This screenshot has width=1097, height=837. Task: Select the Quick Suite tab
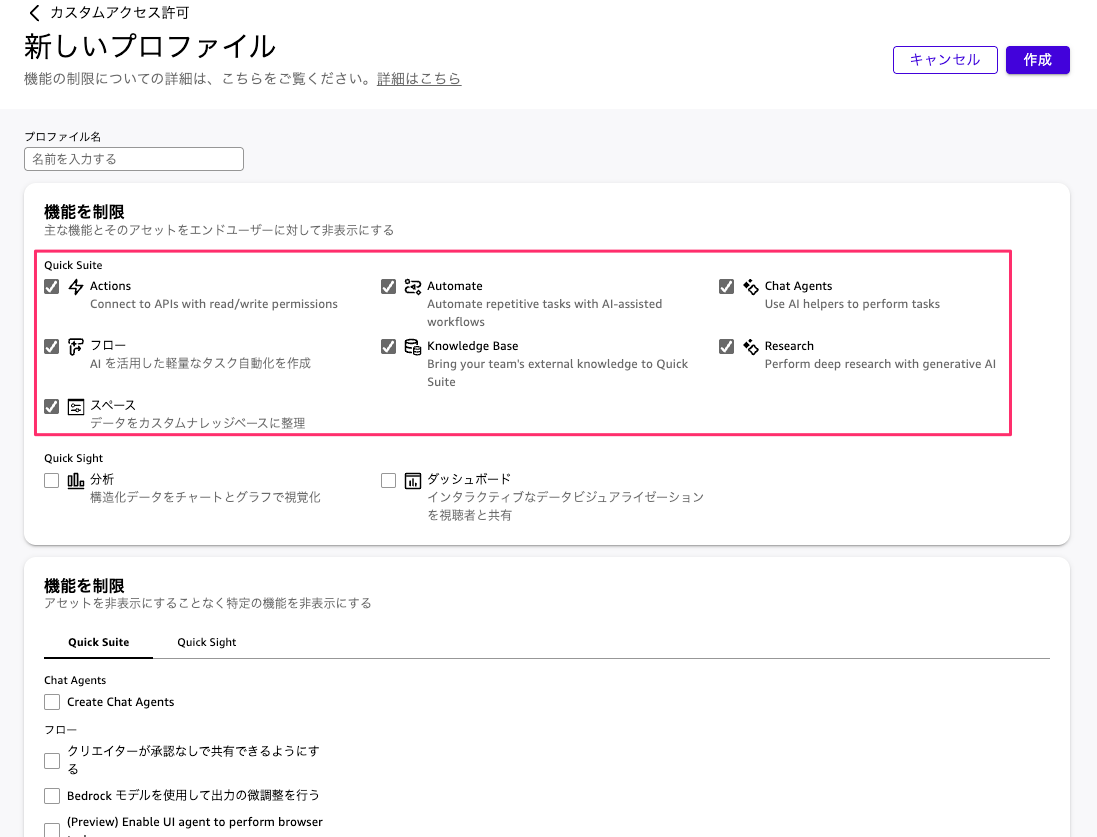98,642
